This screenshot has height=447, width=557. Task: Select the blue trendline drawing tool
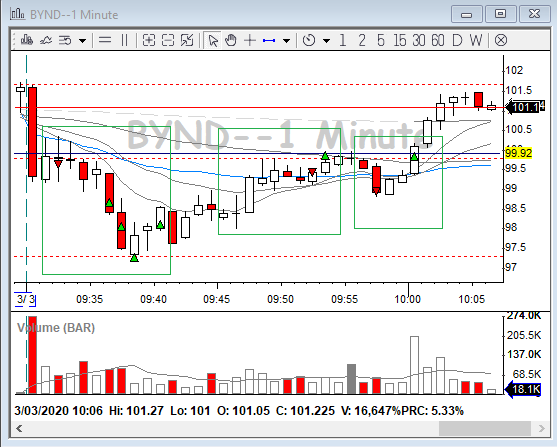(269, 41)
